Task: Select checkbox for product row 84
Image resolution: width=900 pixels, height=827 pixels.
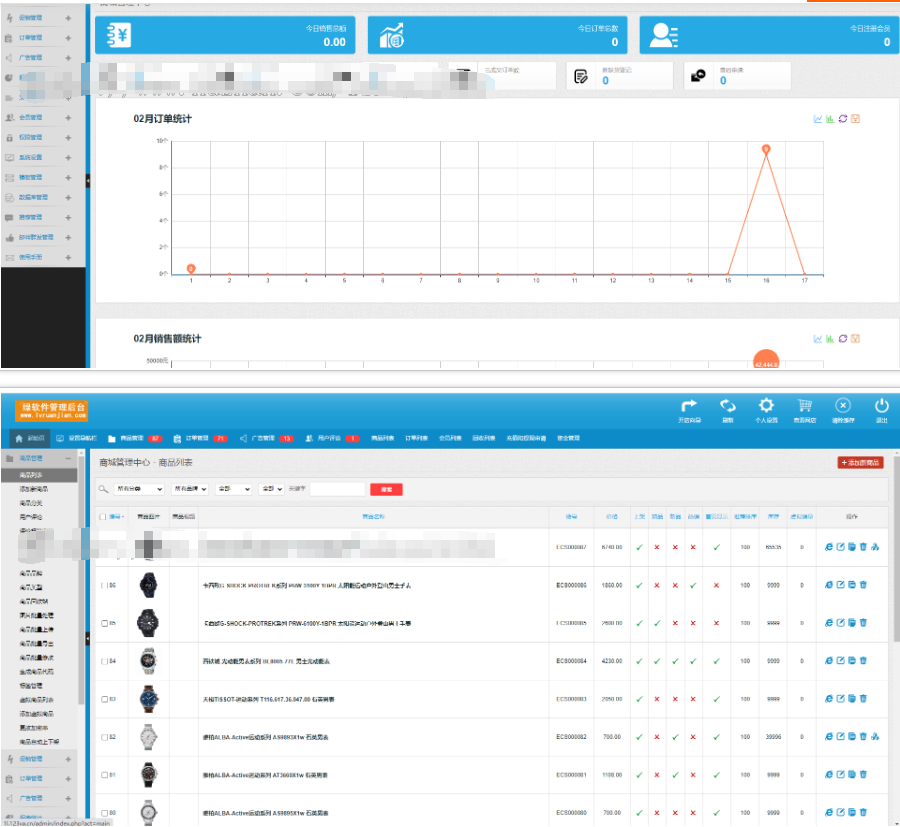Action: 104,660
